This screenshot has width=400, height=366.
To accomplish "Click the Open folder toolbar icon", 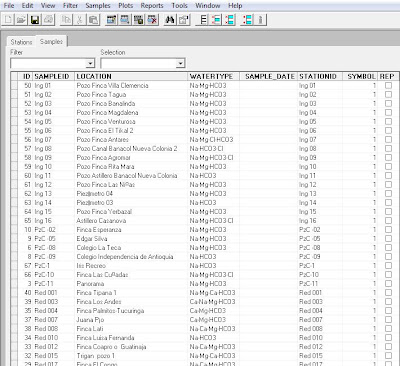I will tap(22, 20).
